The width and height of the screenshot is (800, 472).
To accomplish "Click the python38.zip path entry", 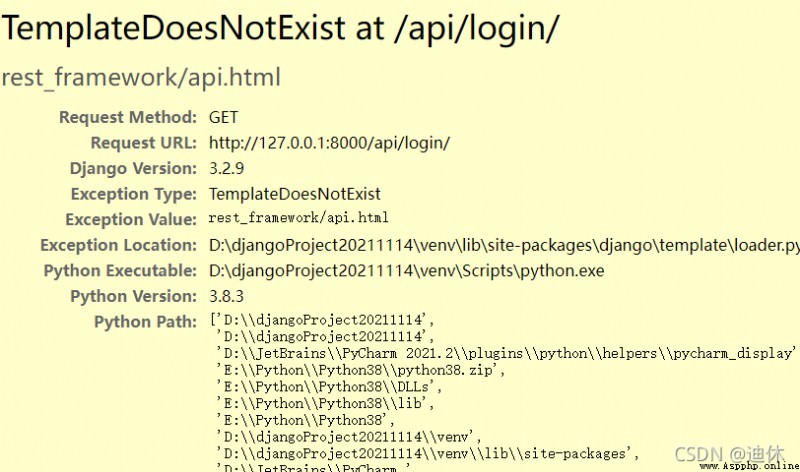I will [x=361, y=370].
